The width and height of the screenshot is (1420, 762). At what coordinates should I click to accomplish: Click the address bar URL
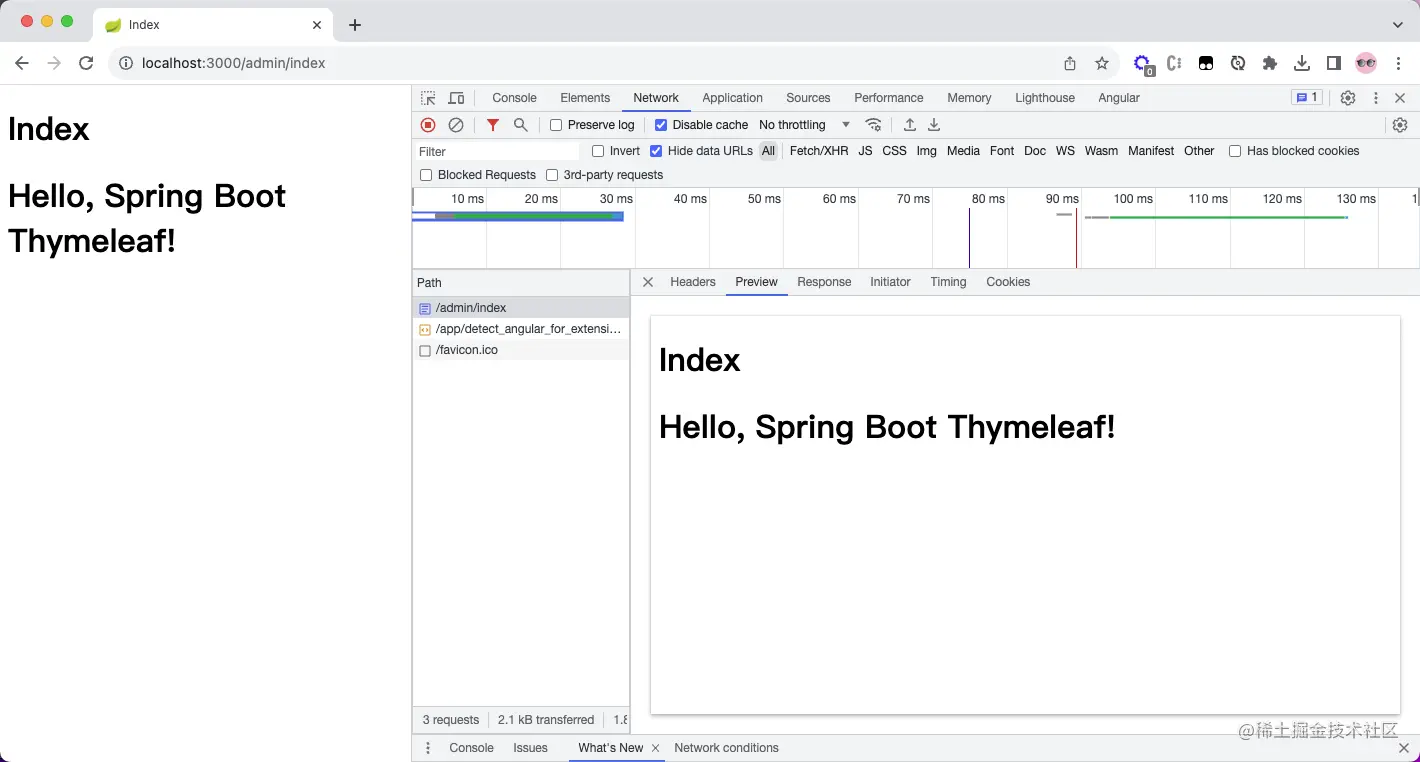(x=234, y=63)
